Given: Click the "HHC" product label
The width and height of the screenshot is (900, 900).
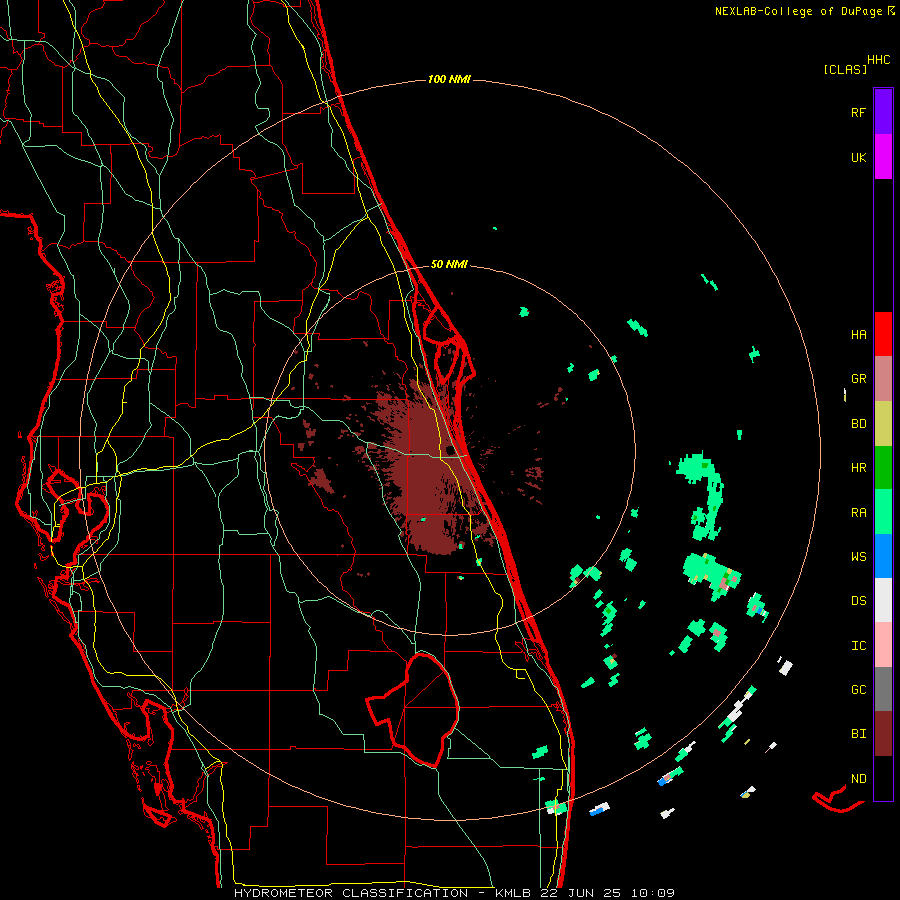Looking at the screenshot, I should (x=879, y=60).
